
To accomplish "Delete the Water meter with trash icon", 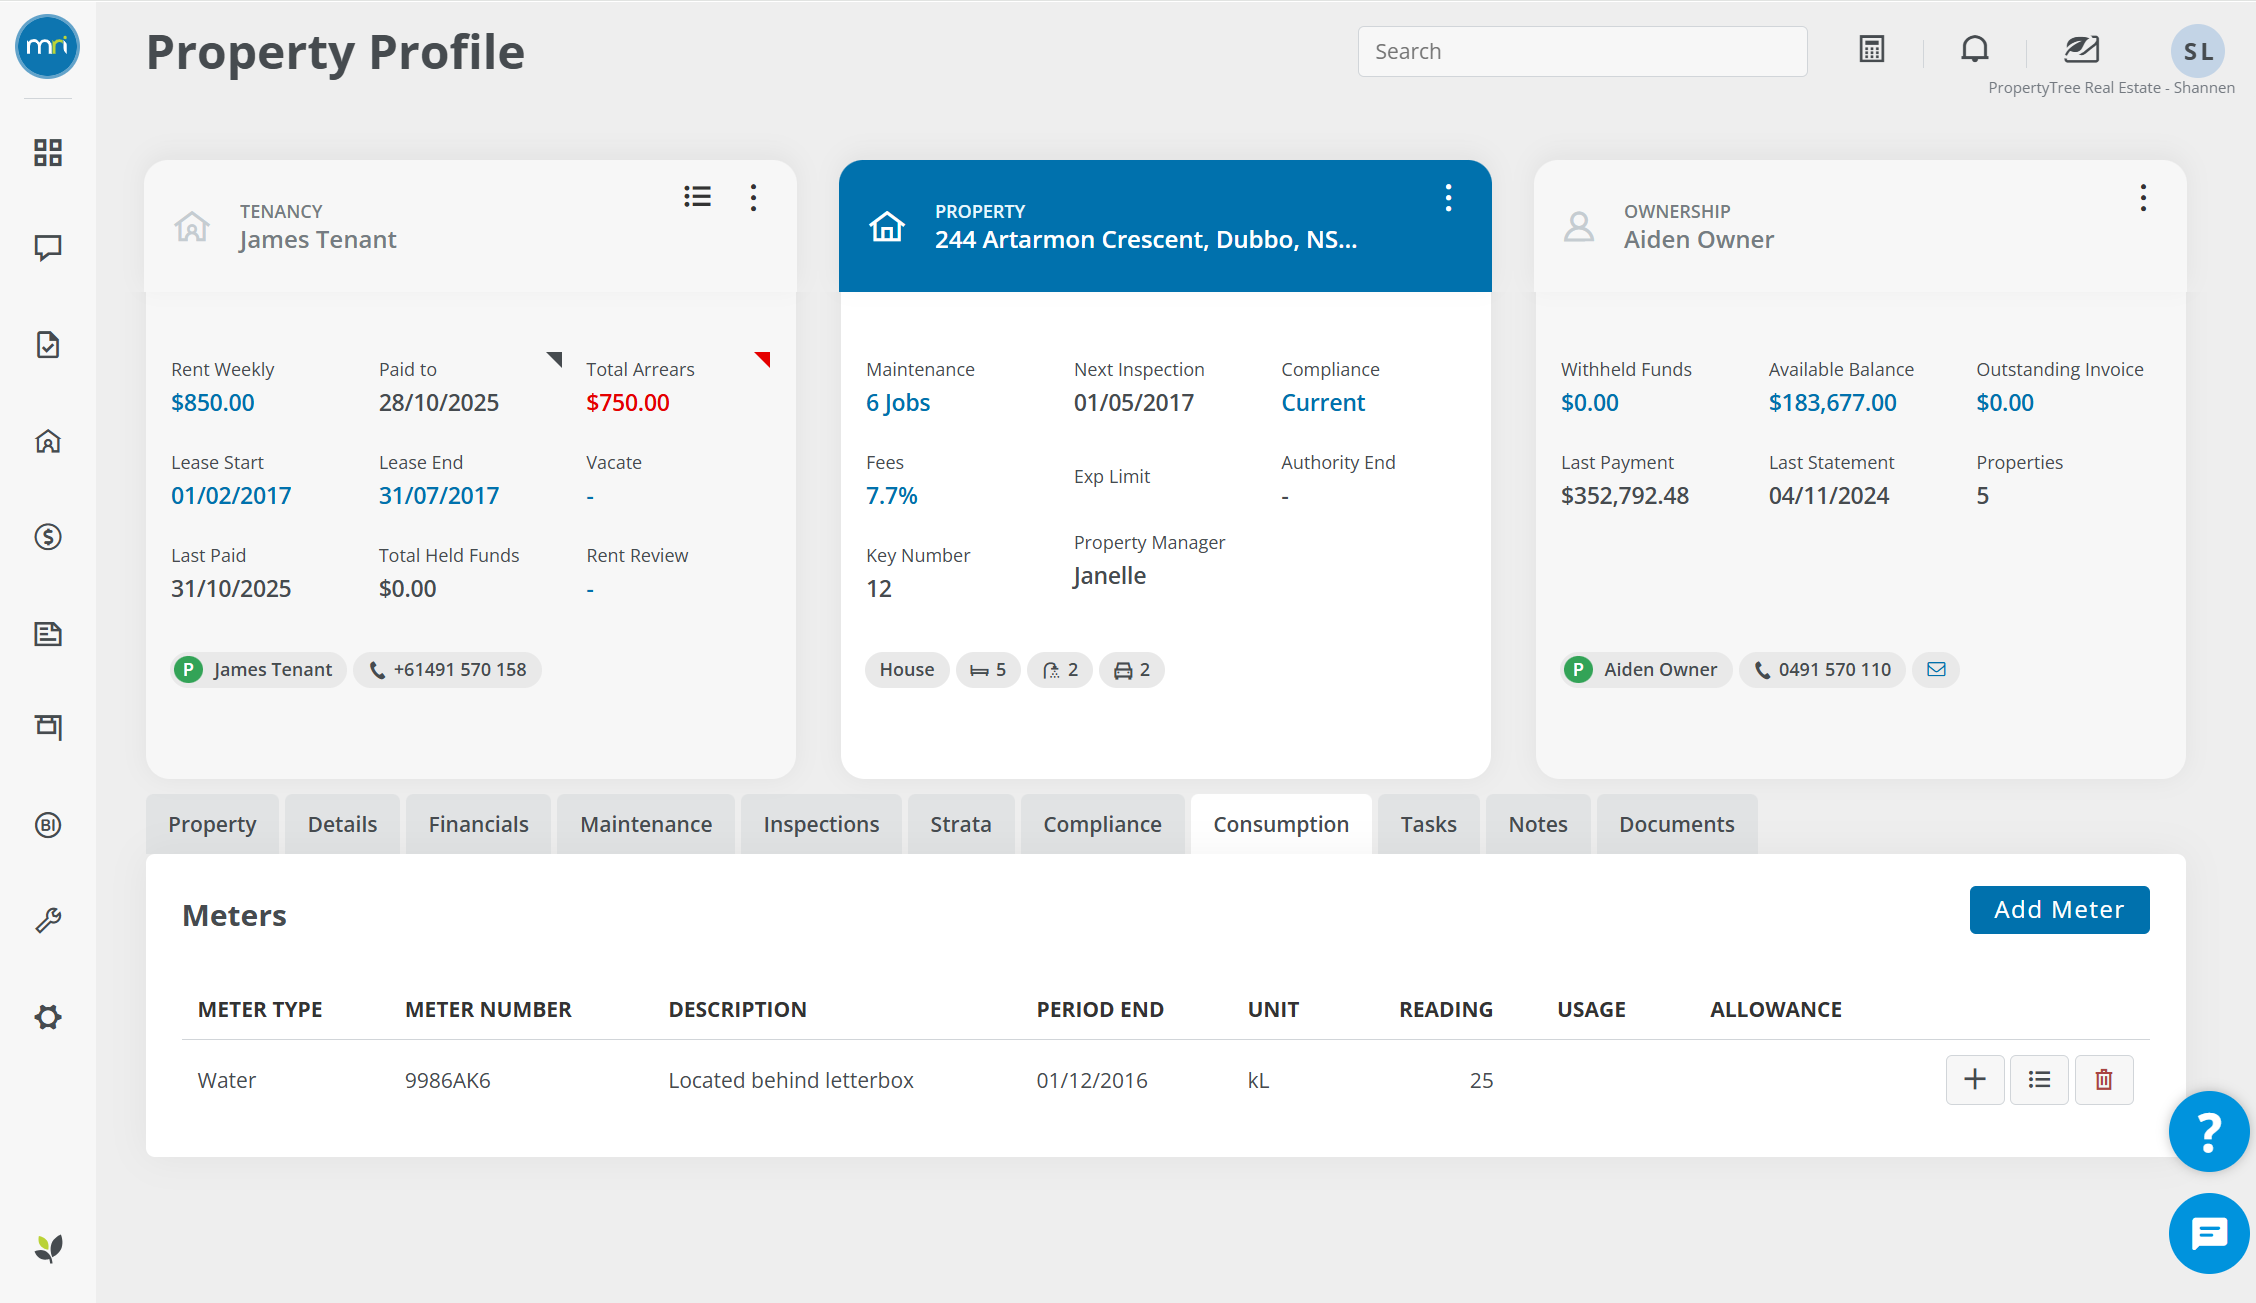I will [x=2104, y=1080].
